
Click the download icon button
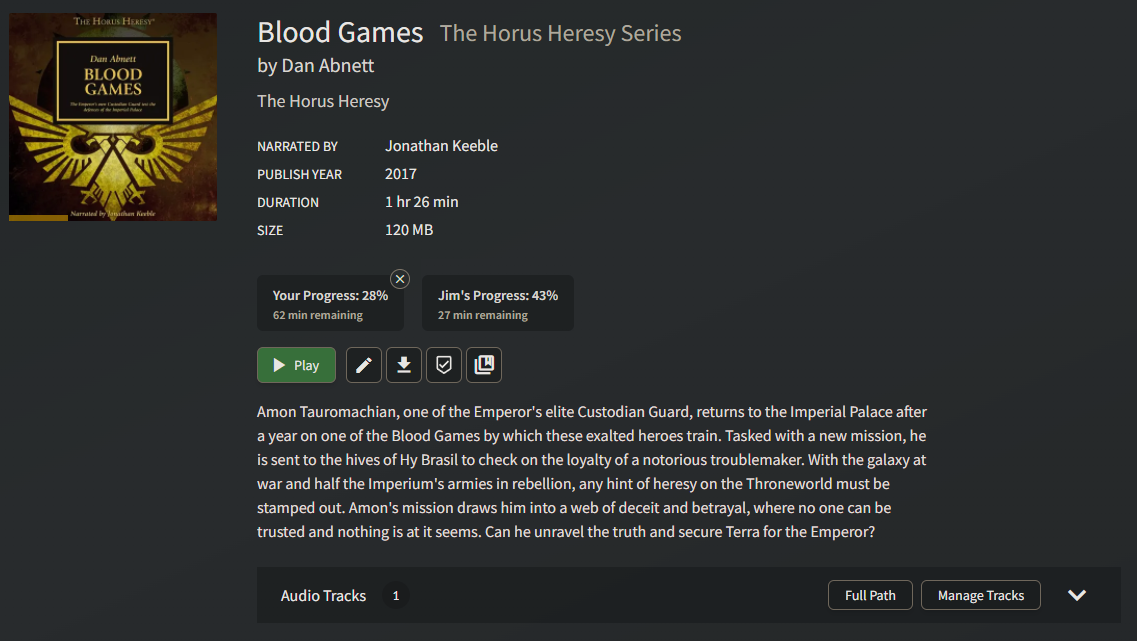(404, 365)
